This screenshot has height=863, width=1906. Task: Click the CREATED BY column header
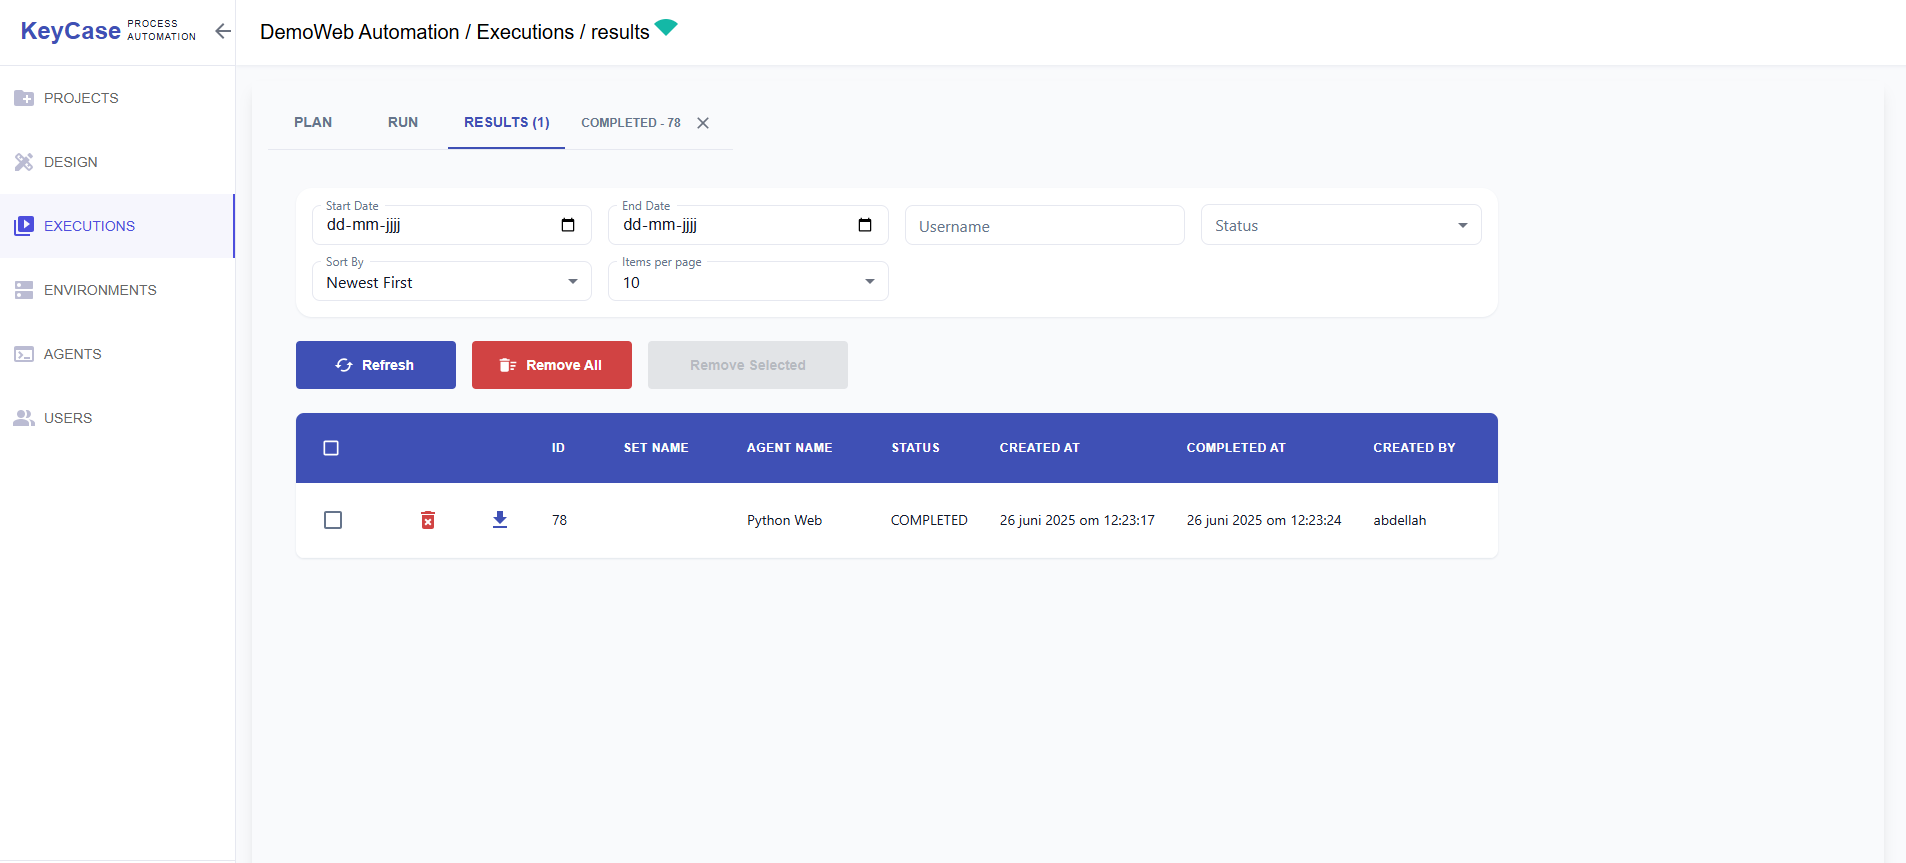click(x=1414, y=448)
